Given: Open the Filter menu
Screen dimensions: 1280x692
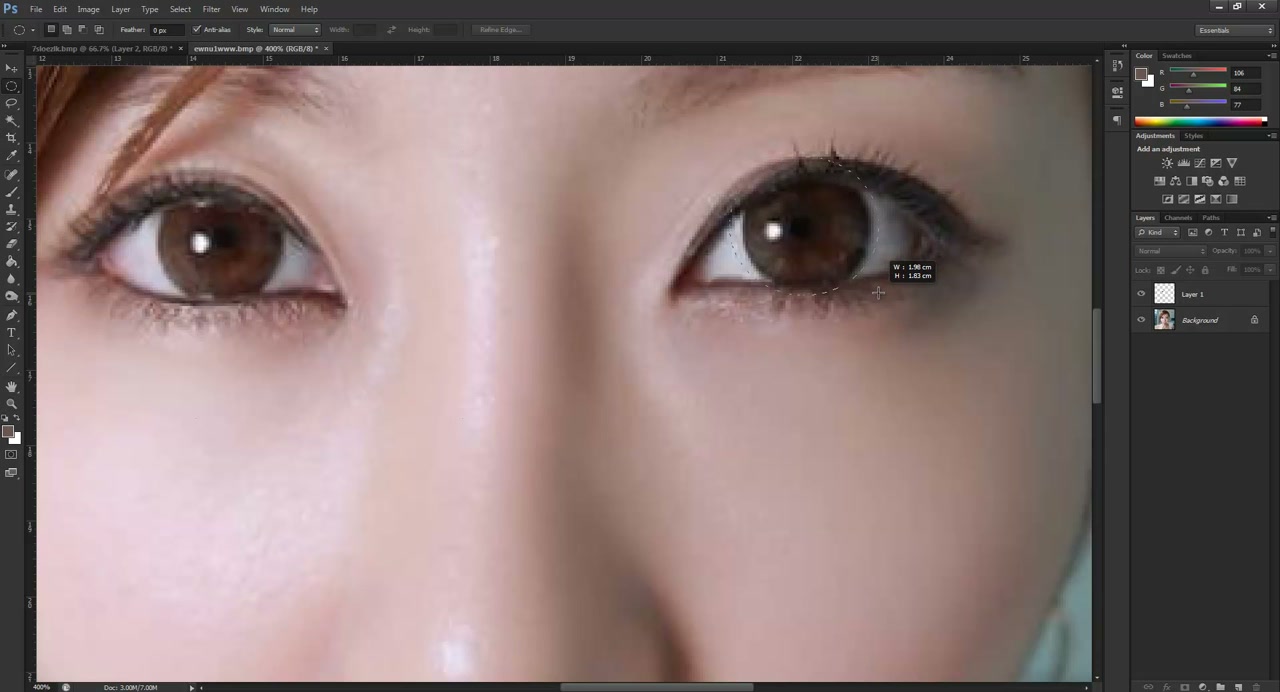Looking at the screenshot, I should click(x=211, y=9).
